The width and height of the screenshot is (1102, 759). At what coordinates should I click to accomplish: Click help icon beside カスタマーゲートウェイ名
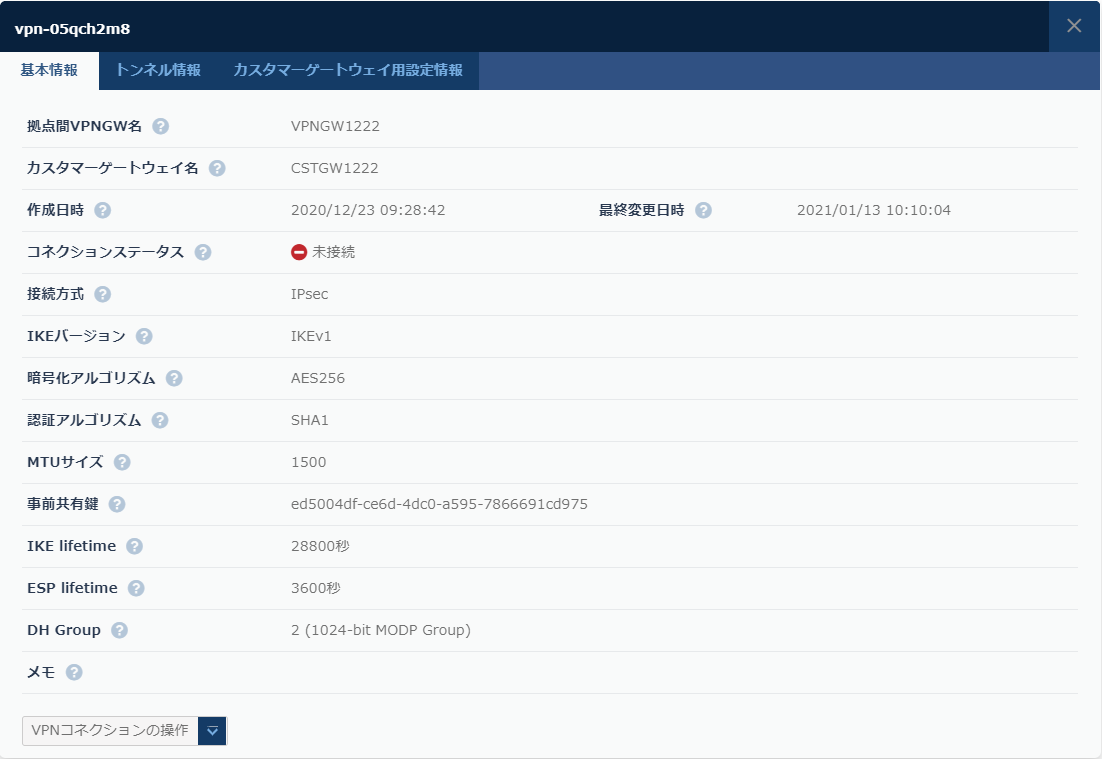coord(217,168)
